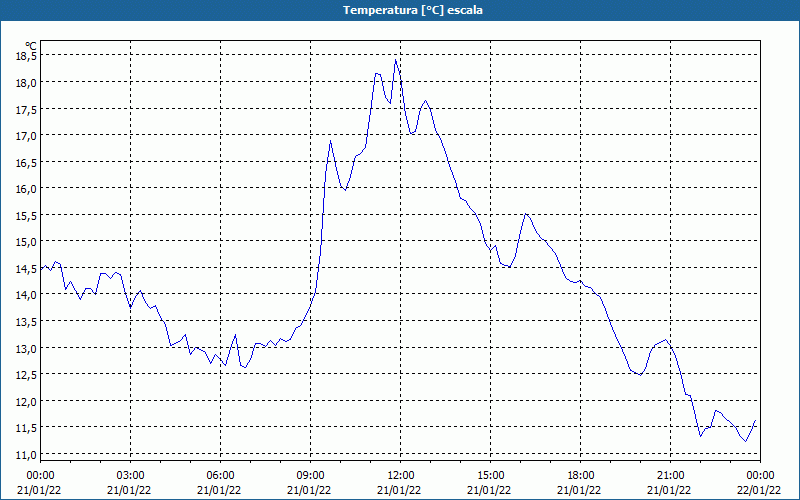Select the 15,5 y-axis value

27,215
